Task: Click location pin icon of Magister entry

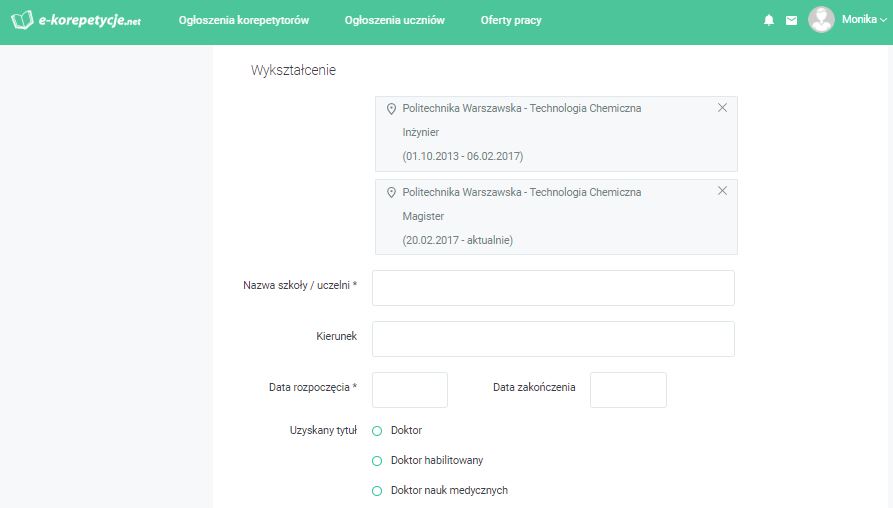Action: coord(391,192)
